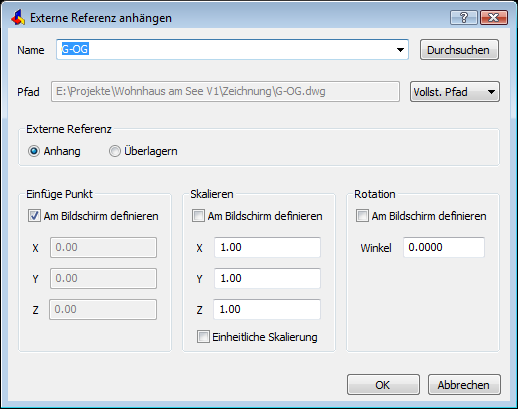Click the Pfad field showing G-OG.dwg
The height and width of the screenshot is (409, 518).
click(225, 92)
